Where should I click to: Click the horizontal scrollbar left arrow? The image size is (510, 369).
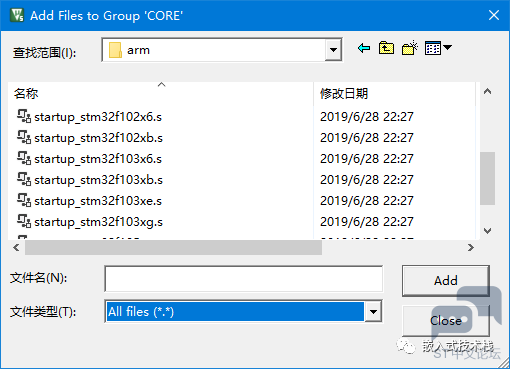point(16,248)
